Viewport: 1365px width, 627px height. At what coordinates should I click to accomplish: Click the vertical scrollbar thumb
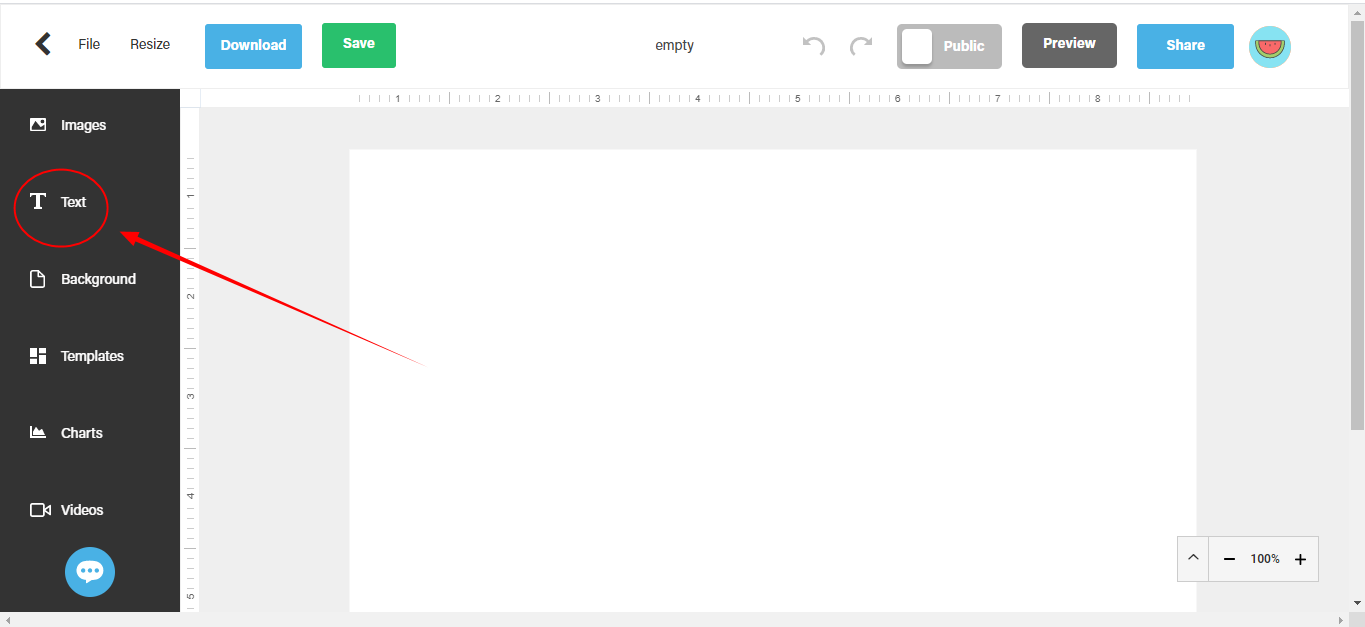(x=1357, y=225)
